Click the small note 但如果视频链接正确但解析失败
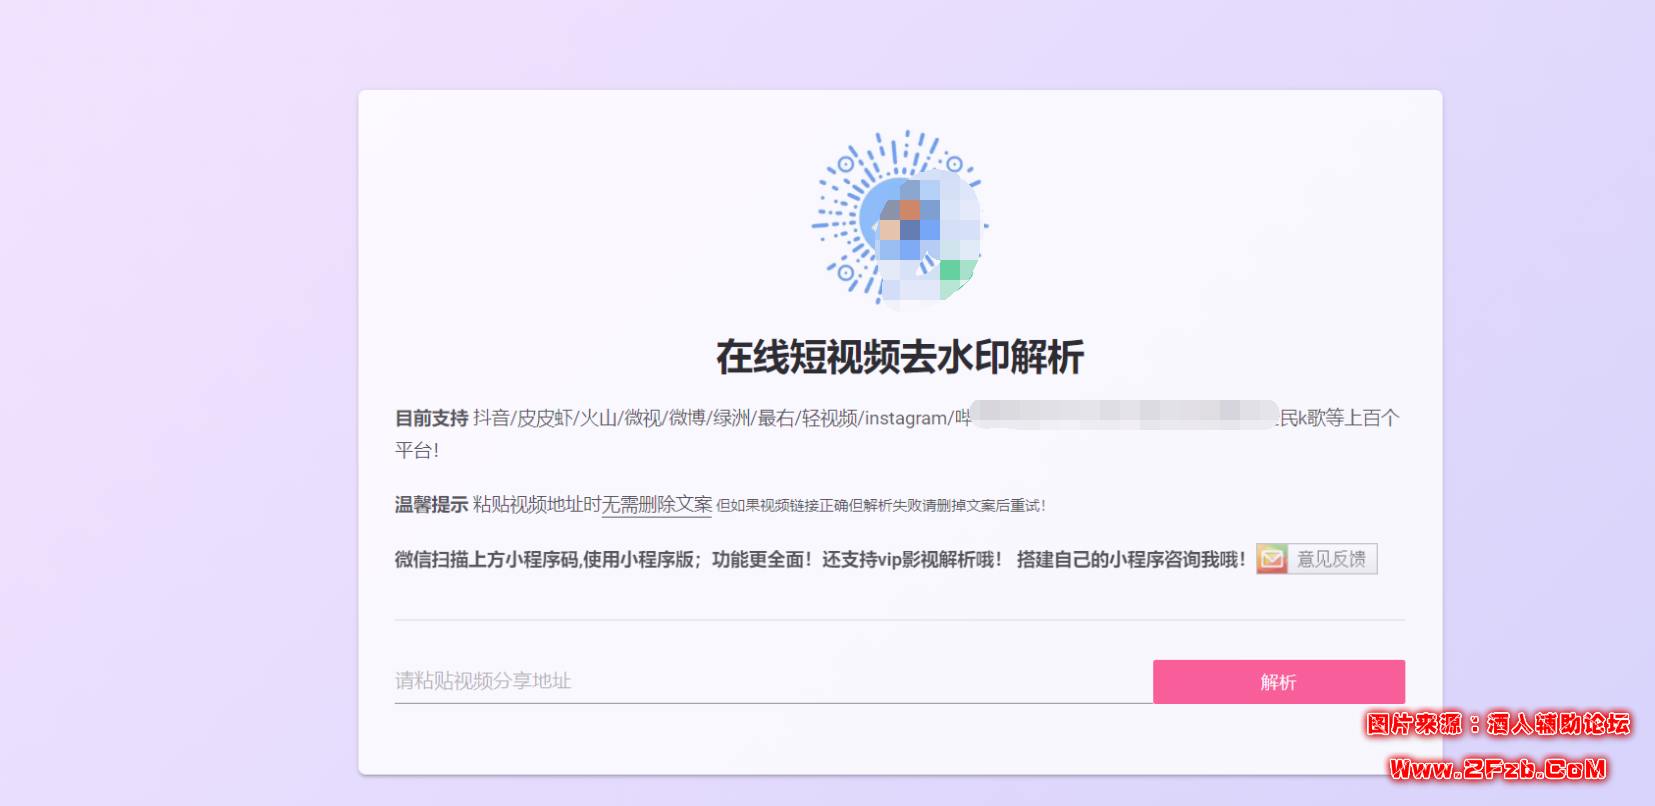This screenshot has width=1655, height=806. point(881,506)
